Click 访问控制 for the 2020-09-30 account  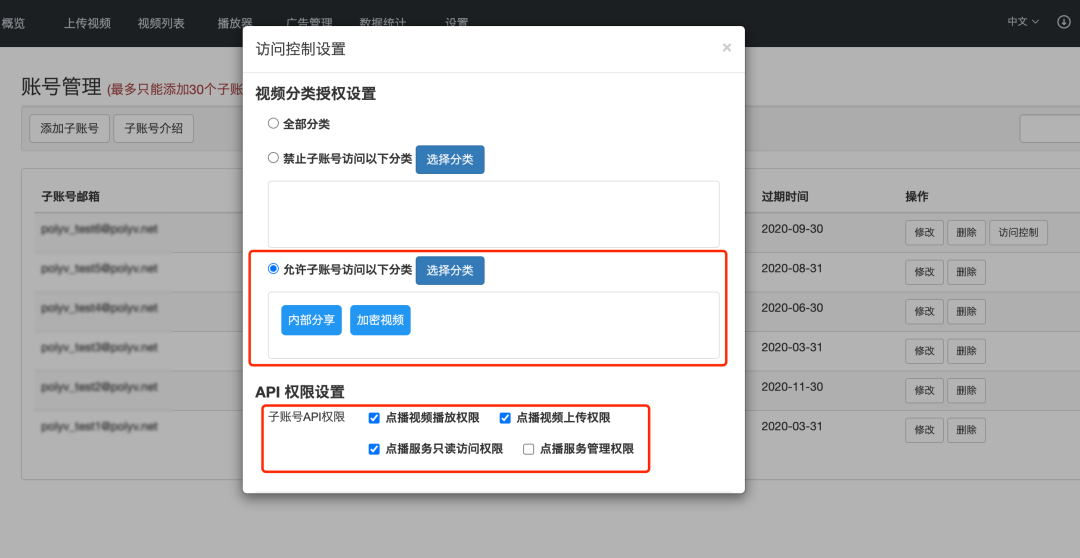coord(1019,233)
